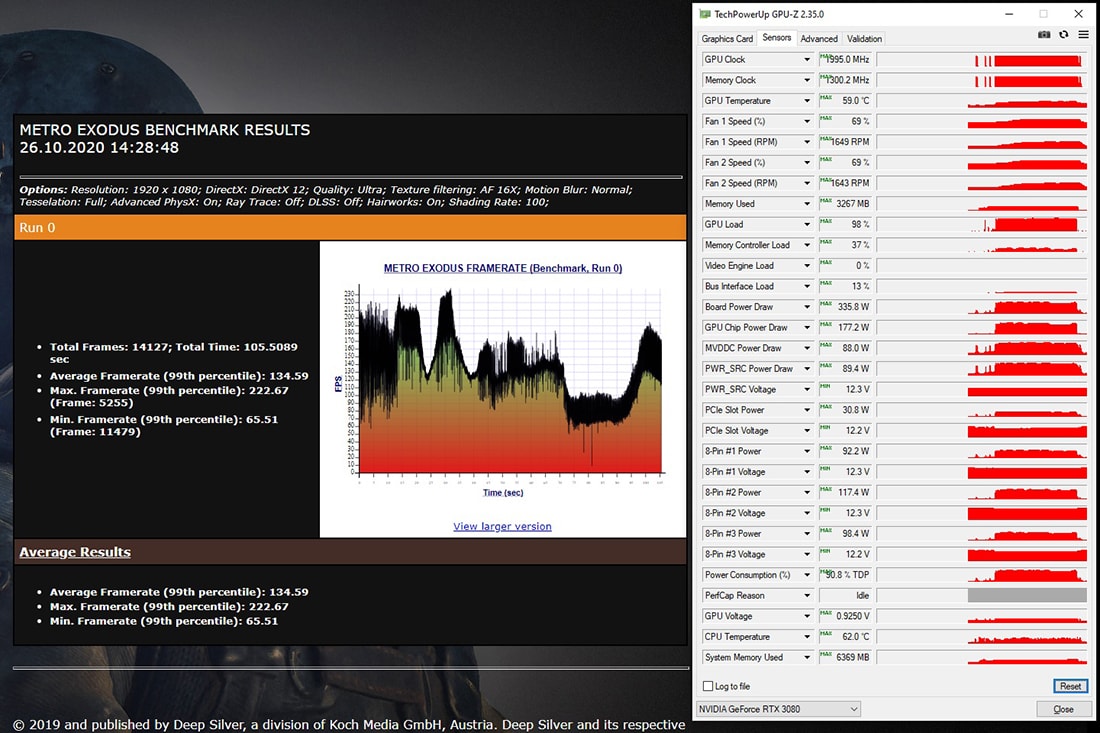The width and height of the screenshot is (1100, 733).
Task: Open the GPU Voltage sensor dropdown
Action: click(x=807, y=616)
